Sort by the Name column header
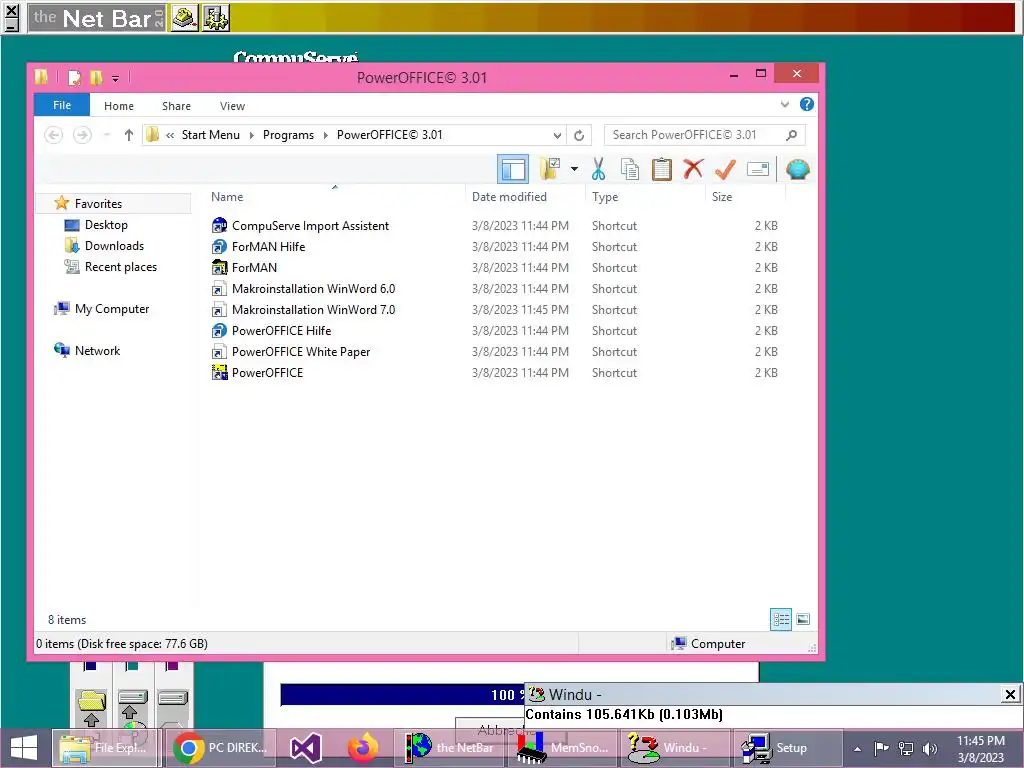The image size is (1024, 768). [x=227, y=197]
